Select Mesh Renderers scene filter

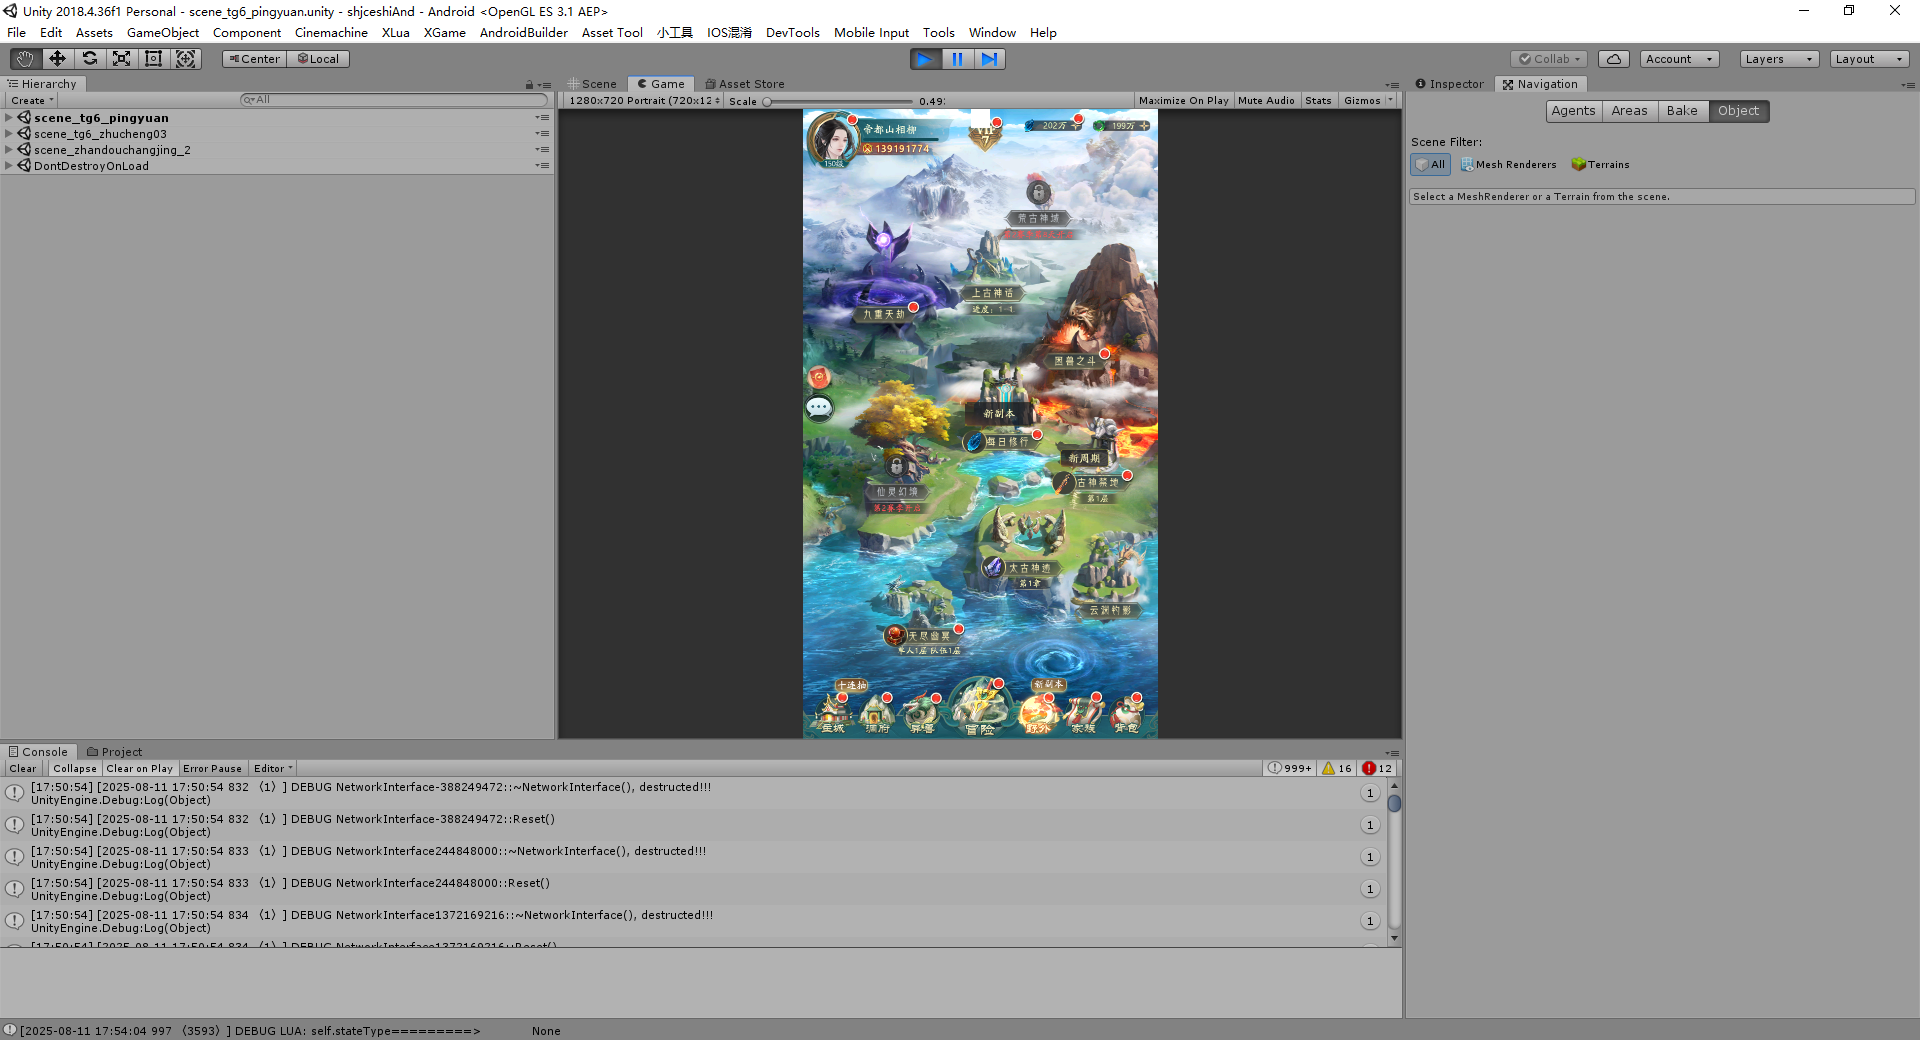1508,165
